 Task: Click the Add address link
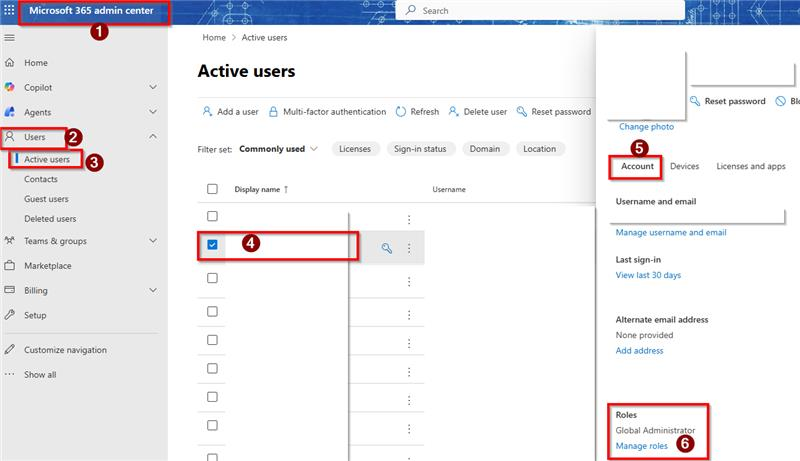[639, 351]
